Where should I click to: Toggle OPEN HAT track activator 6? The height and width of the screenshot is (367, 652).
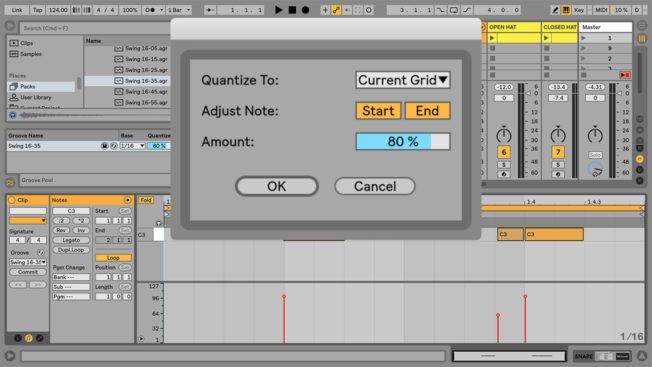click(504, 152)
